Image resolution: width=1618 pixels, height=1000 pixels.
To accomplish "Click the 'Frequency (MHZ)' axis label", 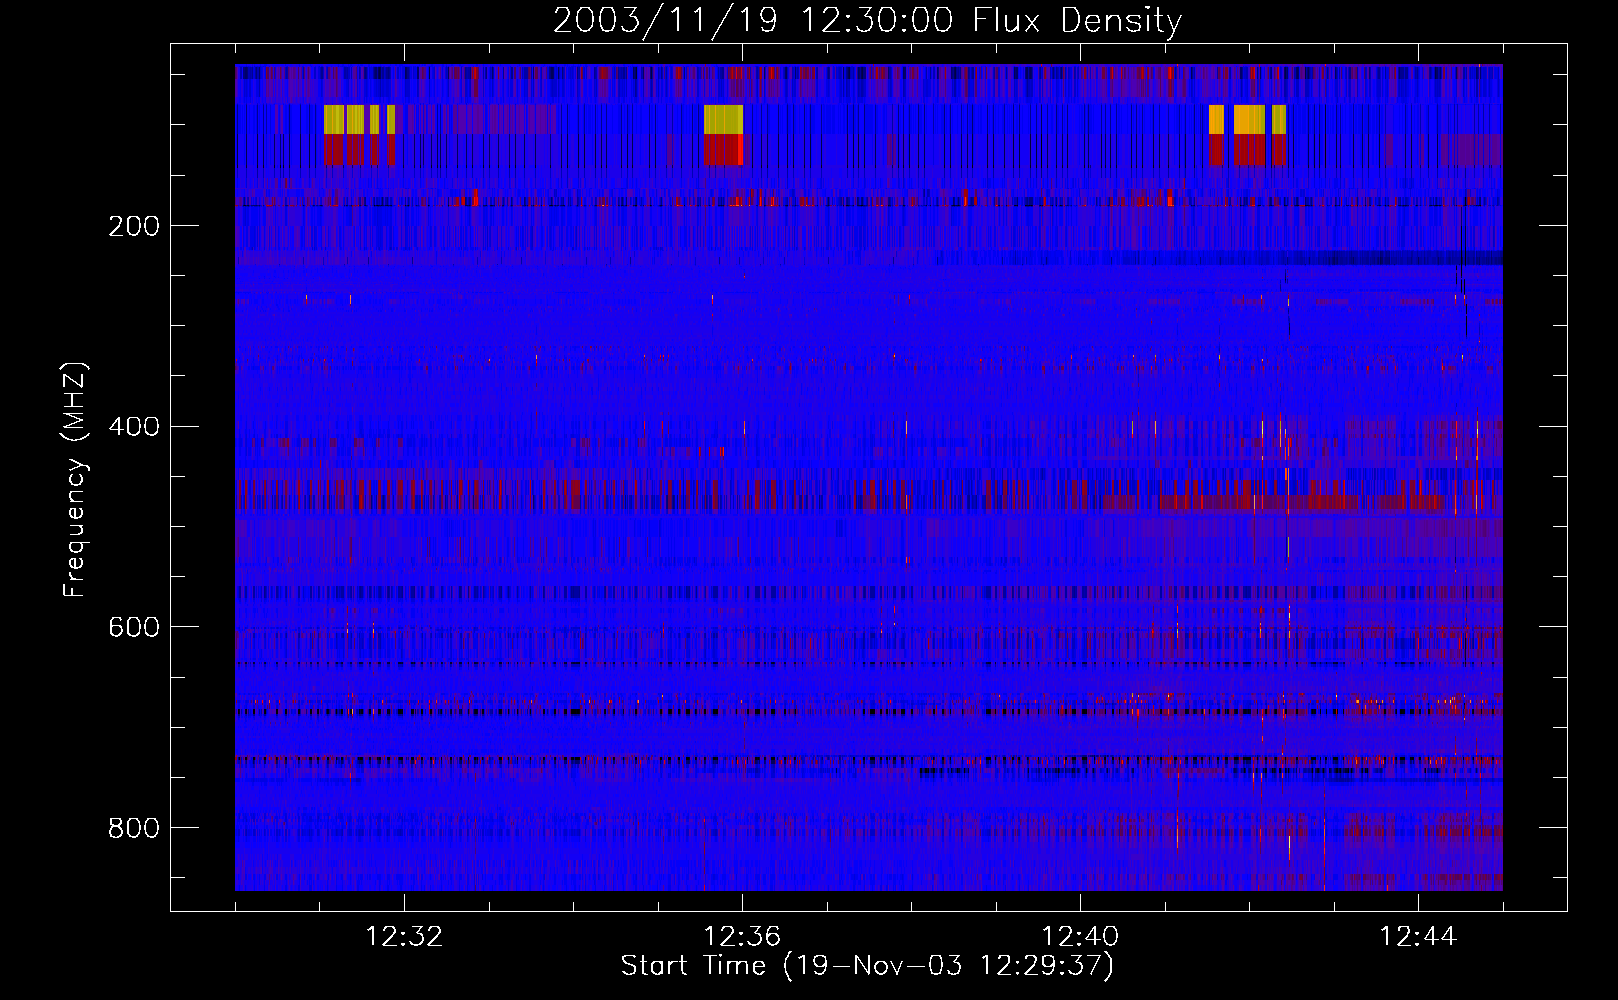I will (75, 479).
